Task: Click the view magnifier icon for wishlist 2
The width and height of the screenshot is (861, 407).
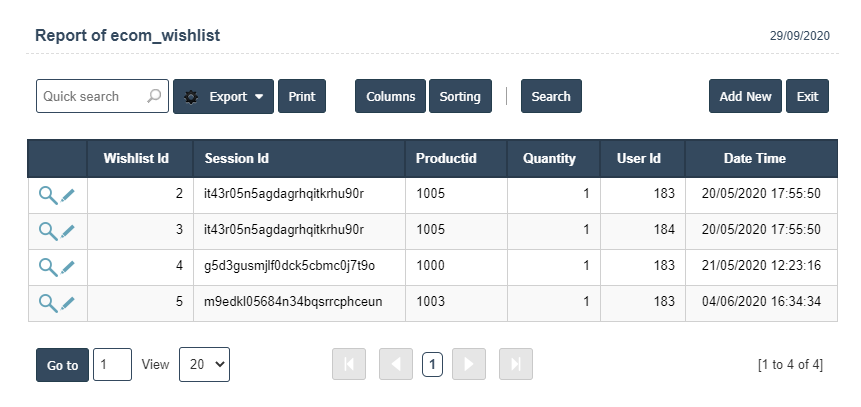Action: tap(47, 194)
